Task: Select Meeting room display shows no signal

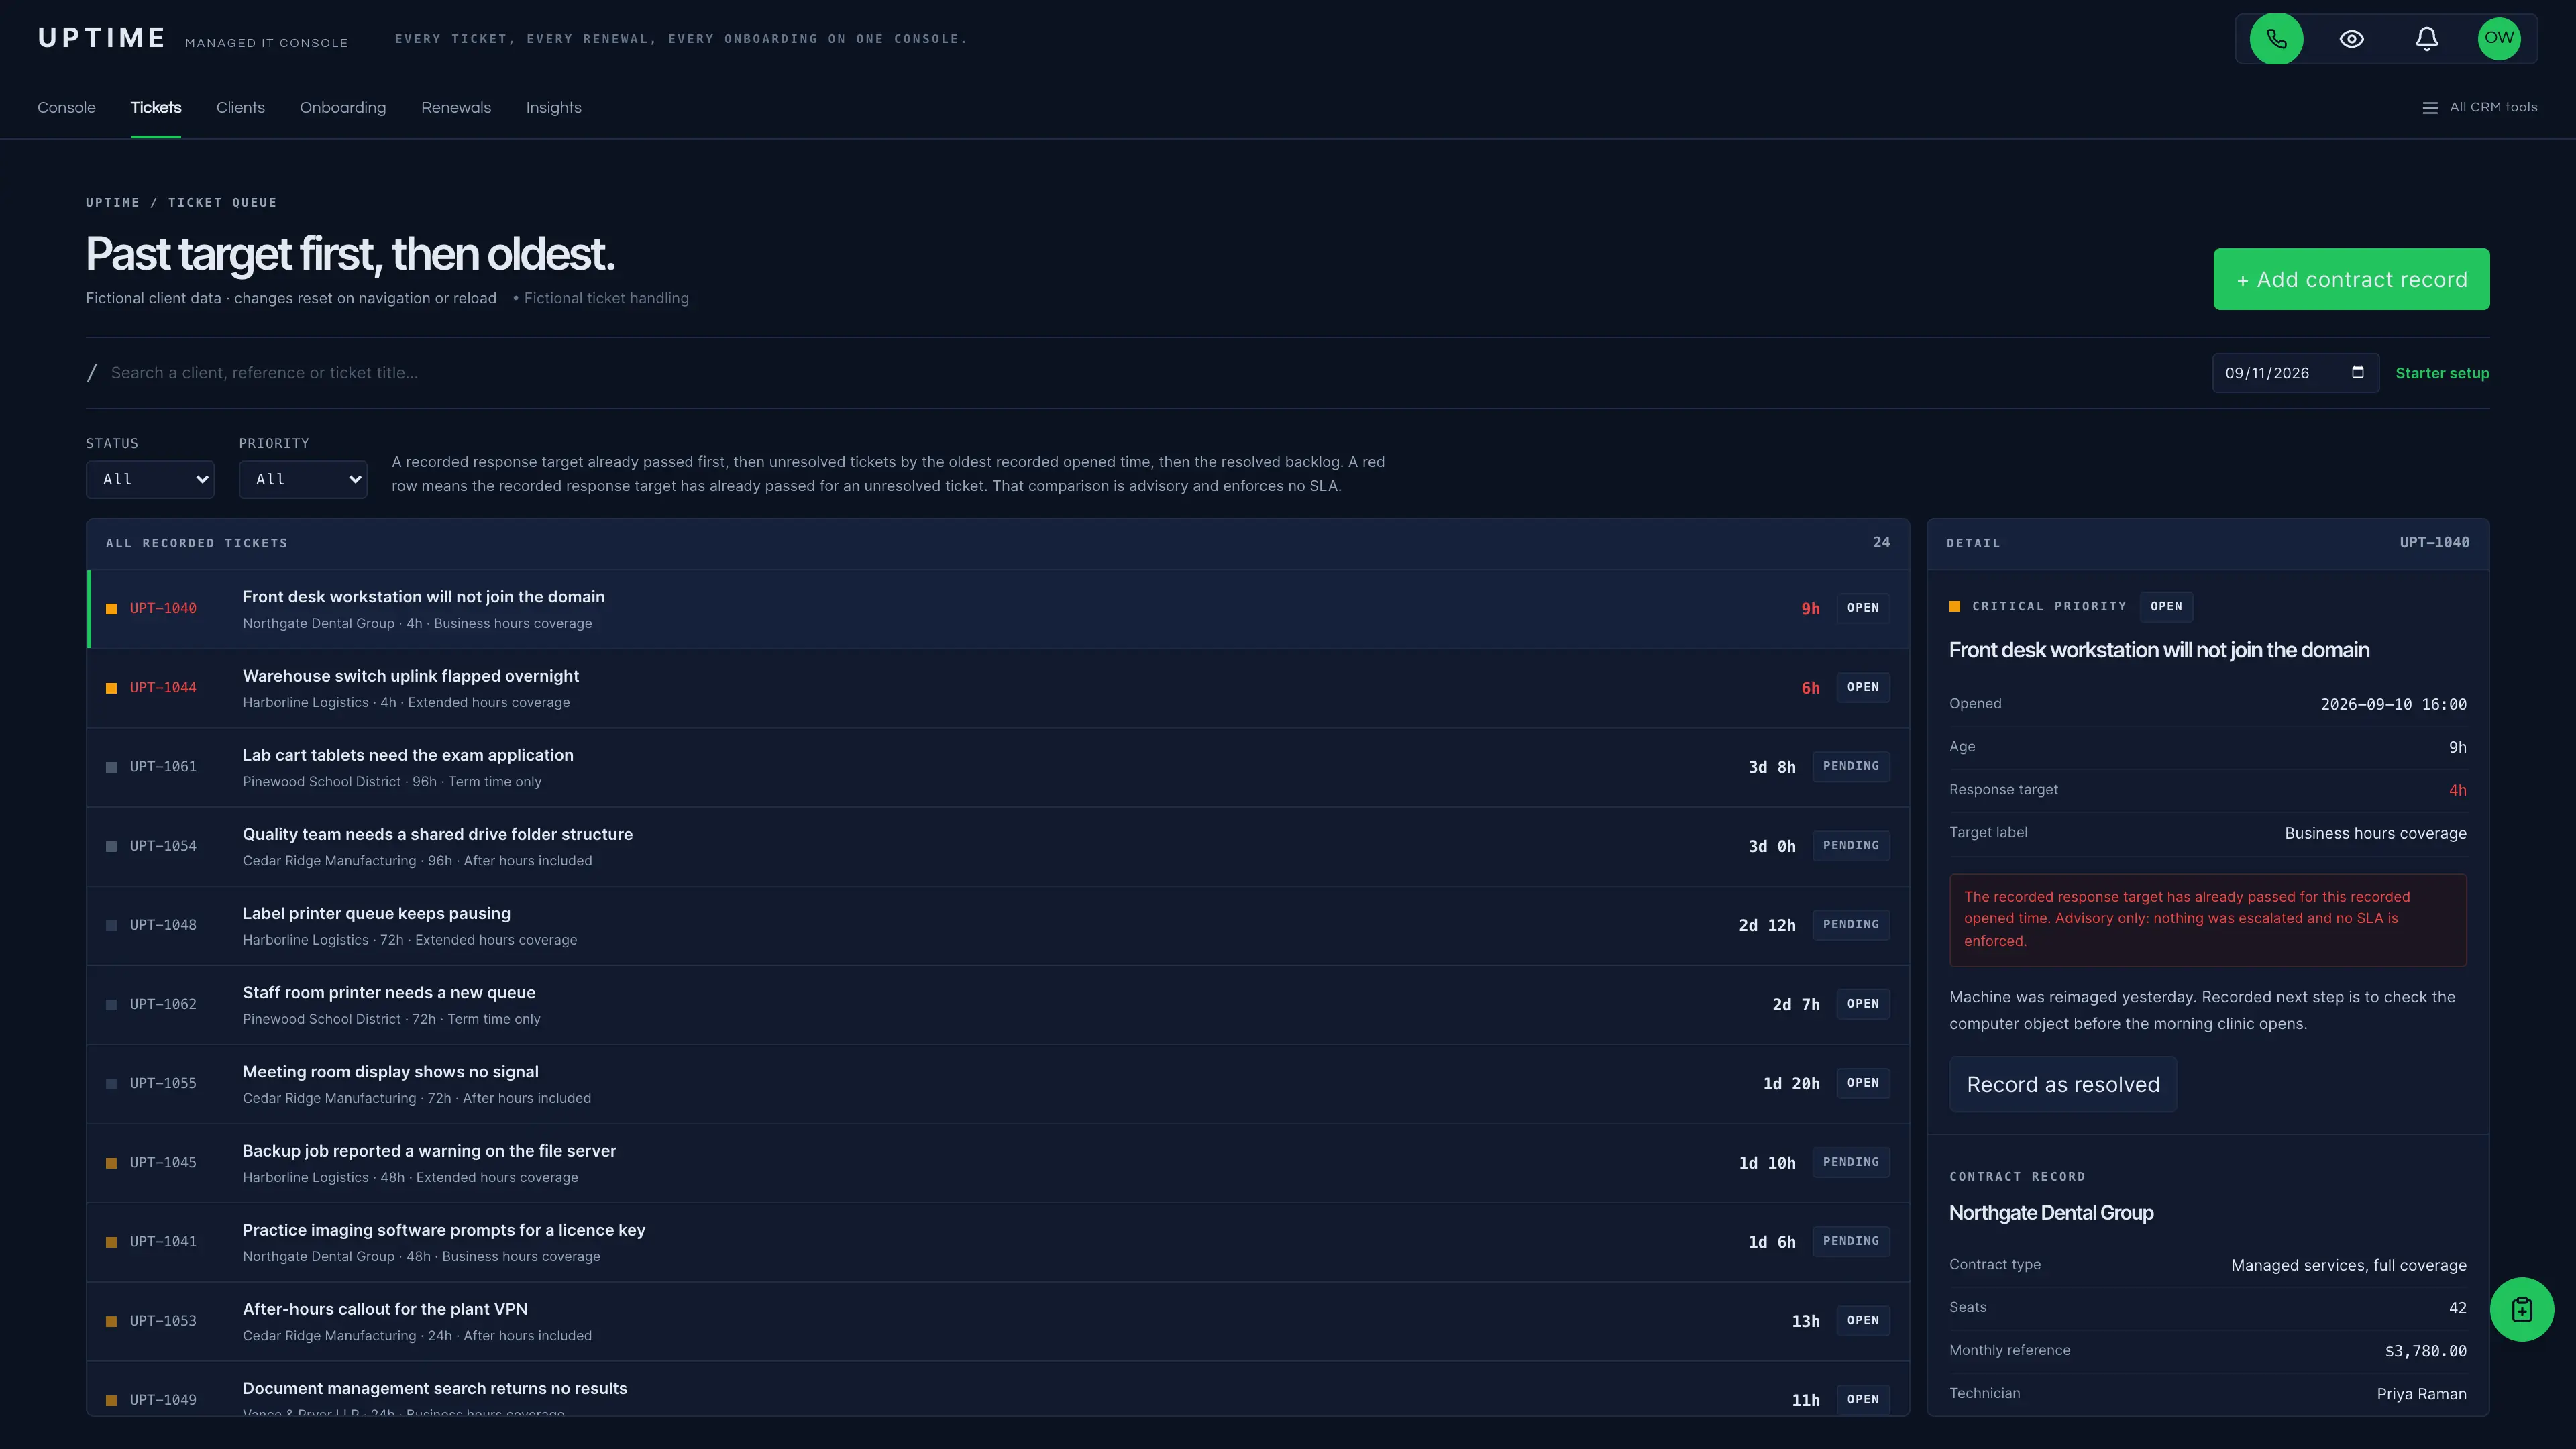Action: 998,1083
